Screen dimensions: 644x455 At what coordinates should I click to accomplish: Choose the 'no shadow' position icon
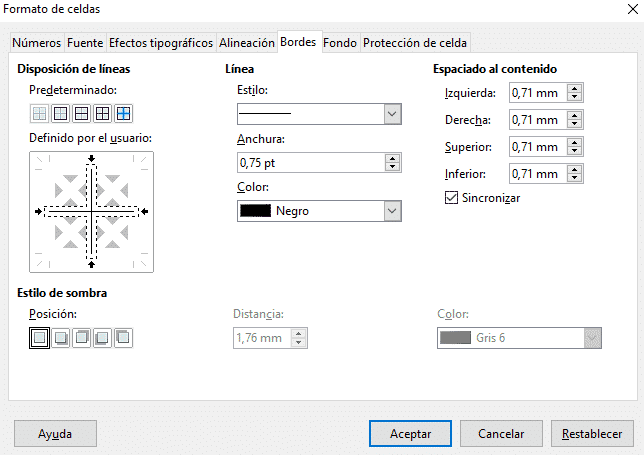click(x=39, y=338)
